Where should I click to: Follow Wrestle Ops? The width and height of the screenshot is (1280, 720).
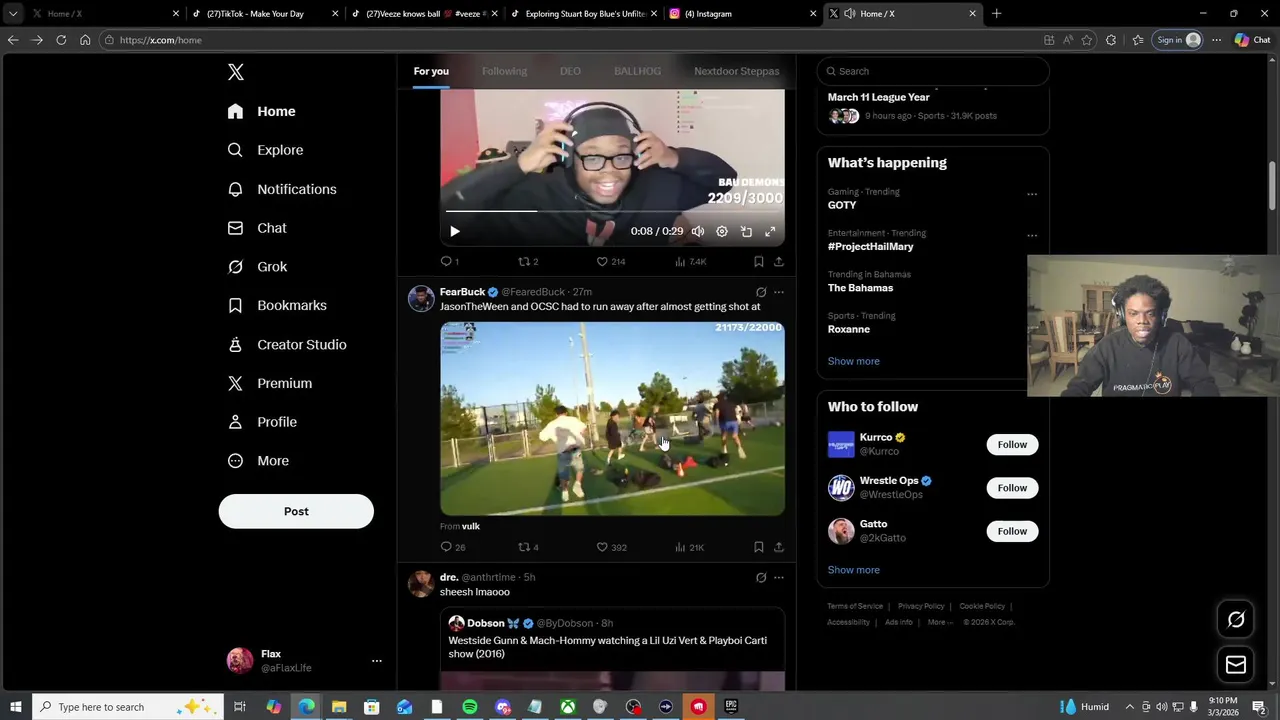[1012, 488]
